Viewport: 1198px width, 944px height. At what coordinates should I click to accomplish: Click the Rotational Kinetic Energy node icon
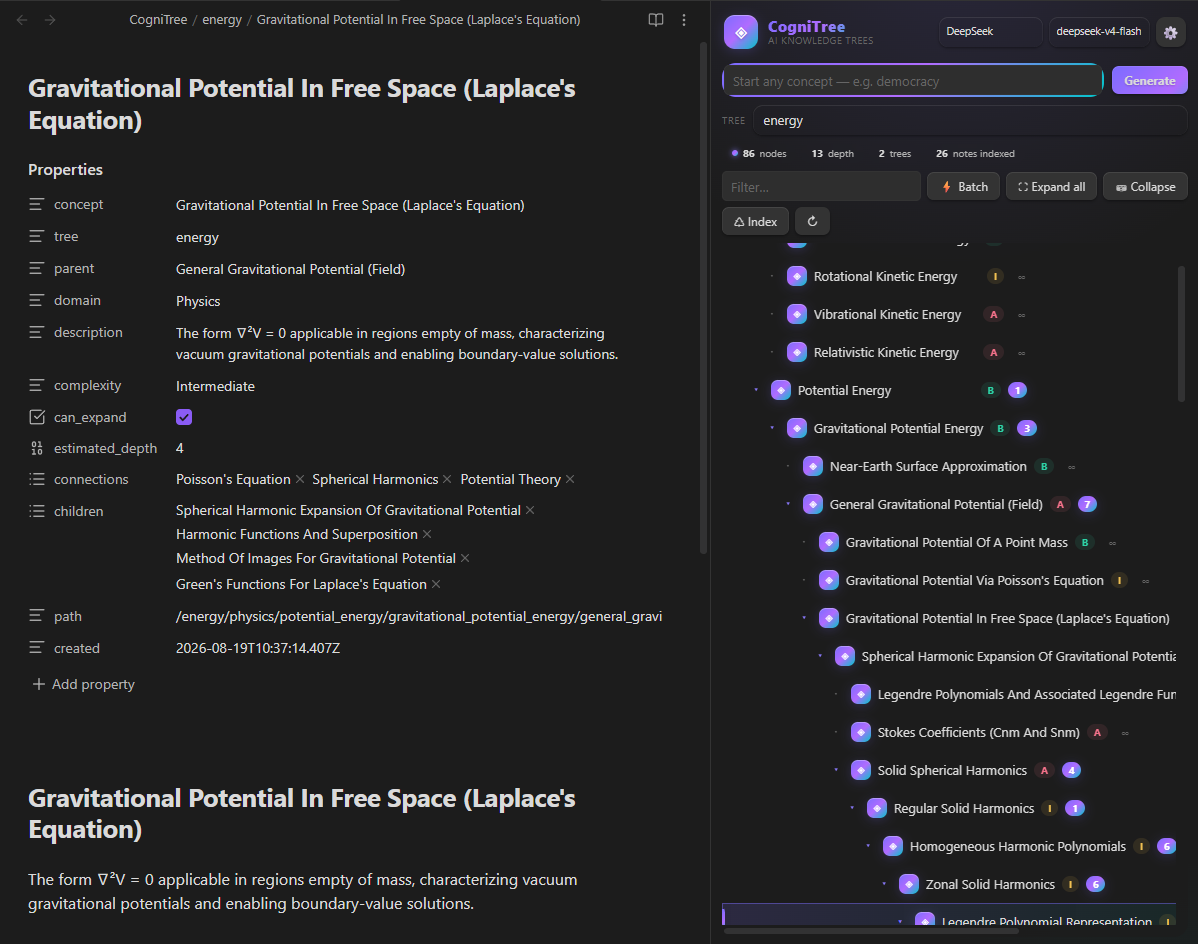pyautogui.click(x=797, y=276)
